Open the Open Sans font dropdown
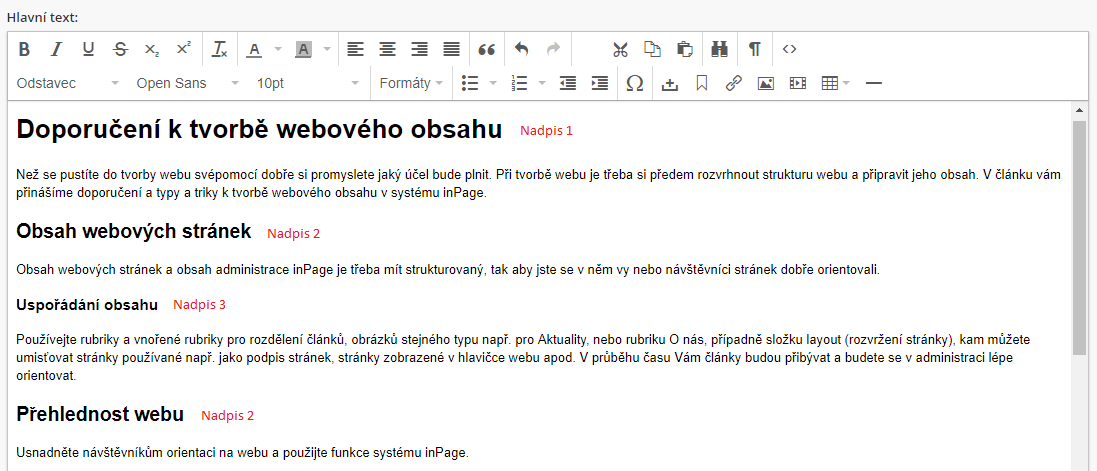1097x471 pixels. (x=188, y=83)
